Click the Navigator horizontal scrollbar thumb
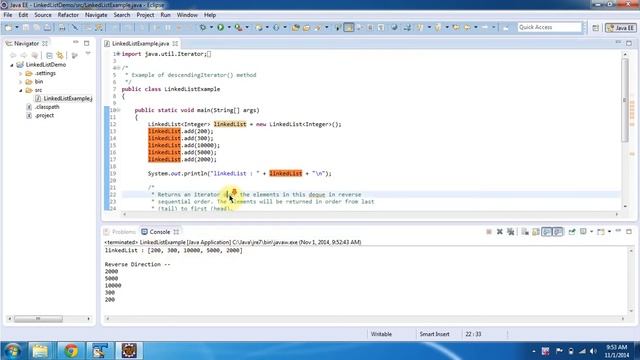The width and height of the screenshot is (640, 360). coord(38,319)
